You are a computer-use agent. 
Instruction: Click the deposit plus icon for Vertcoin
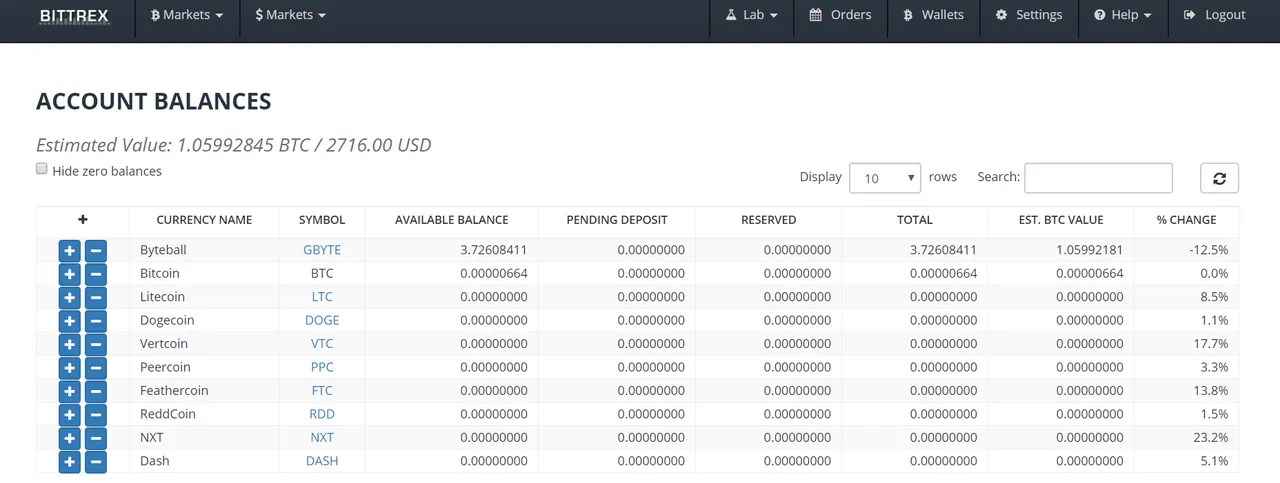[x=69, y=344]
